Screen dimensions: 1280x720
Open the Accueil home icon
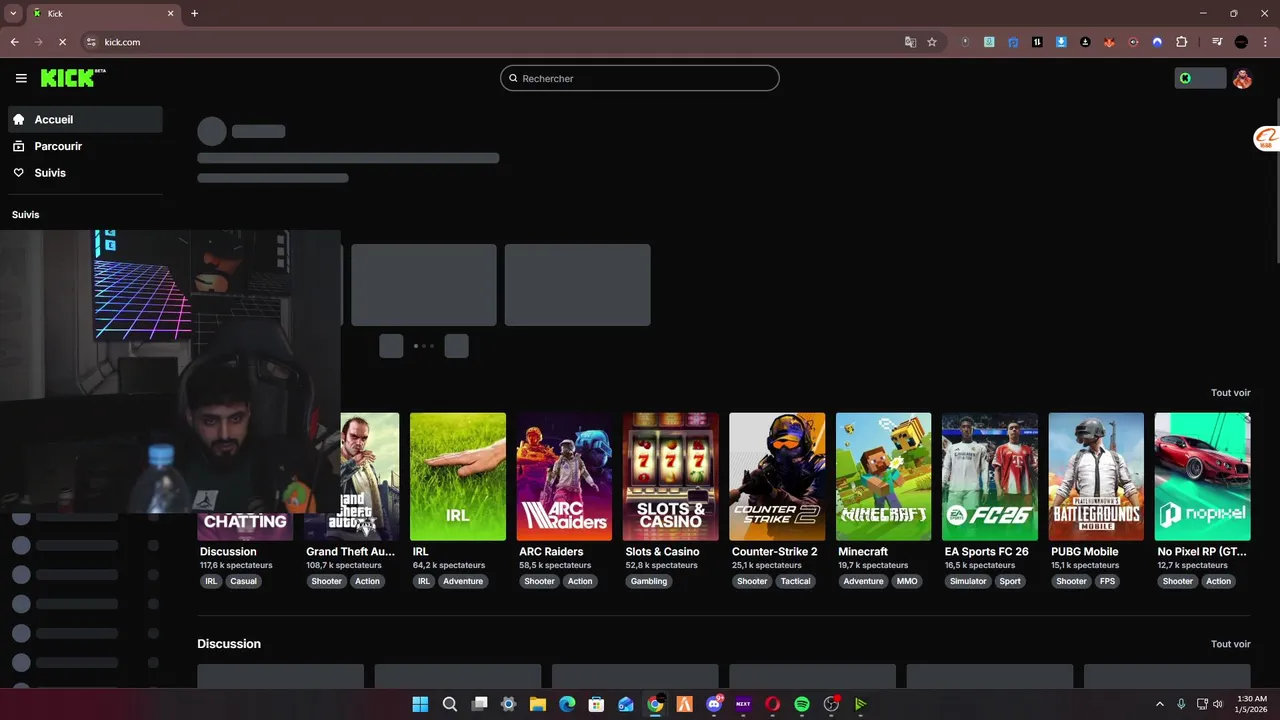pyautogui.click(x=18, y=119)
